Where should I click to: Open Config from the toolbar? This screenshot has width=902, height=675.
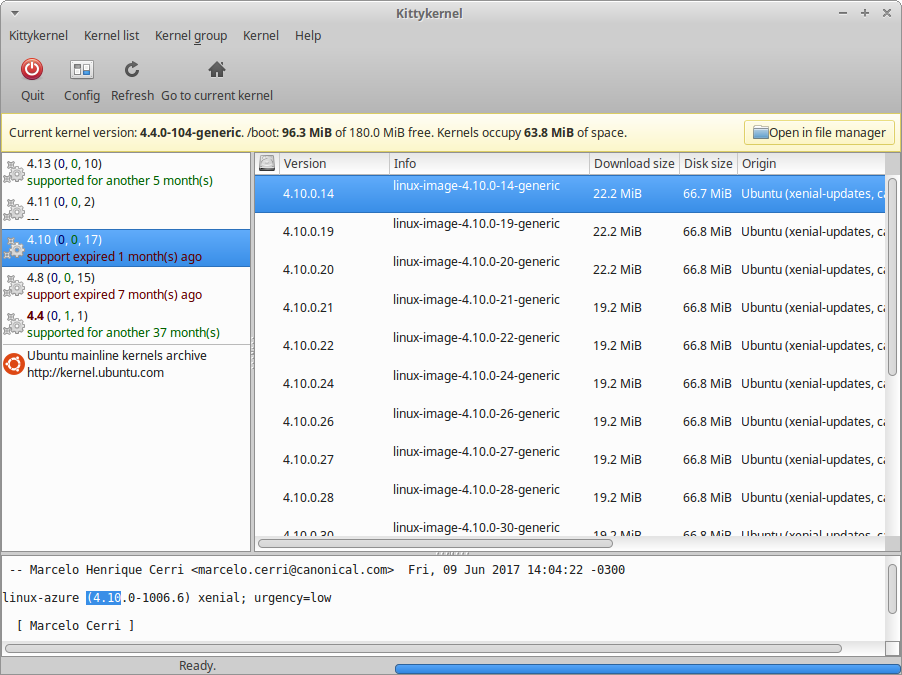tap(82, 70)
